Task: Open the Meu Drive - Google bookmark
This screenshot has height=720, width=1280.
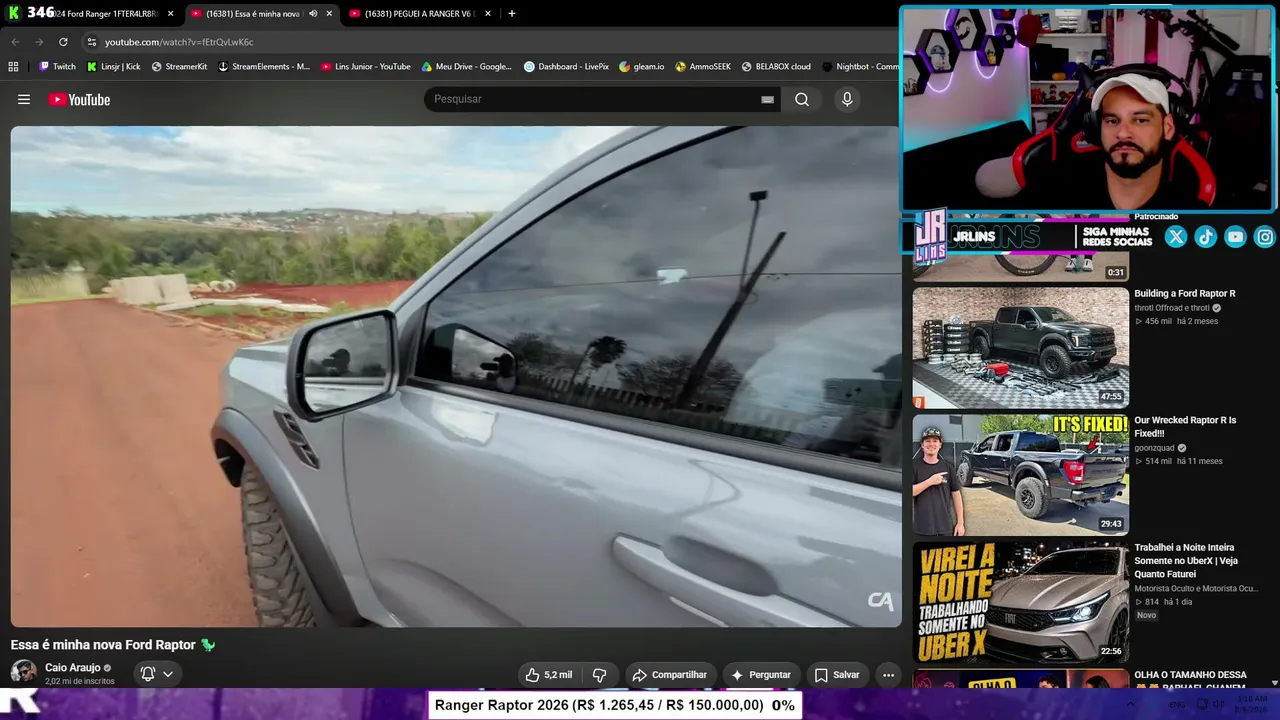Action: 467,67
